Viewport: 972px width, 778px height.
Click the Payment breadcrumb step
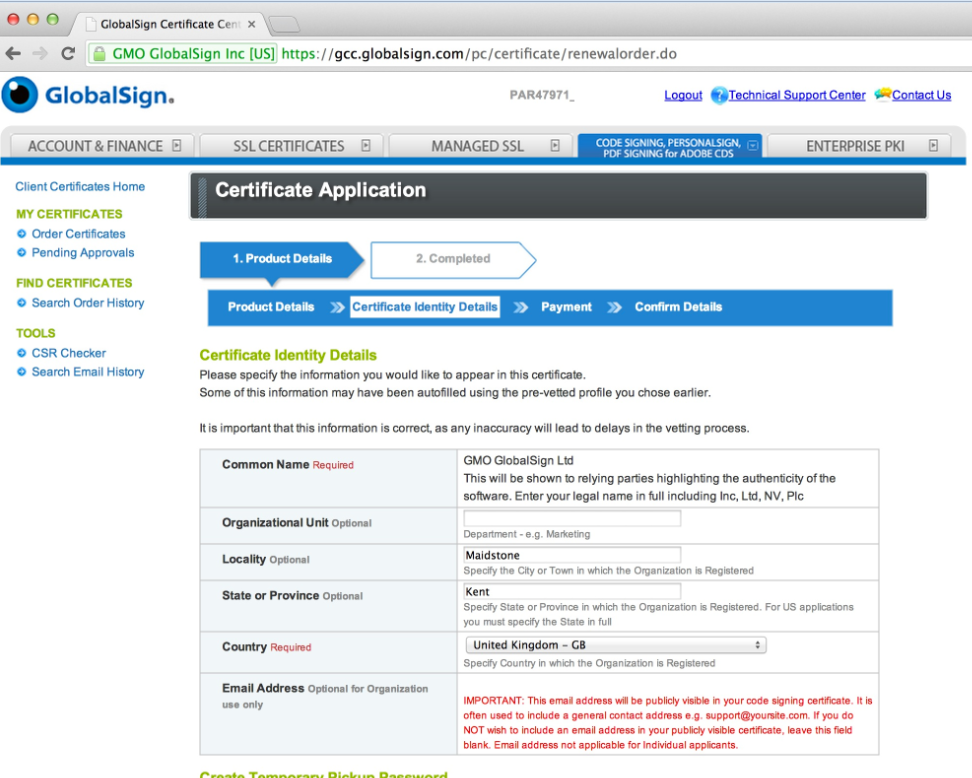click(x=566, y=307)
